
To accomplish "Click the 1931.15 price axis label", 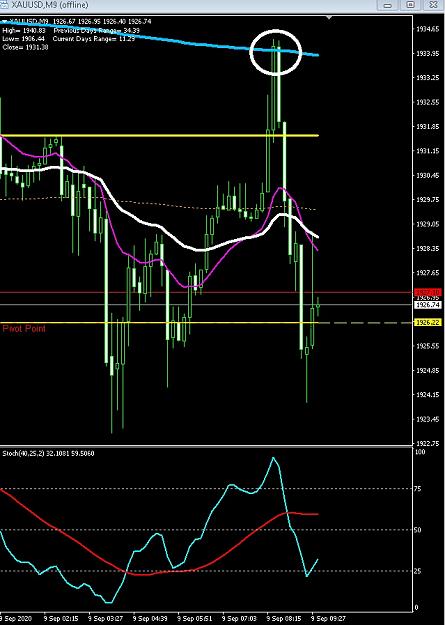I will coord(428,151).
